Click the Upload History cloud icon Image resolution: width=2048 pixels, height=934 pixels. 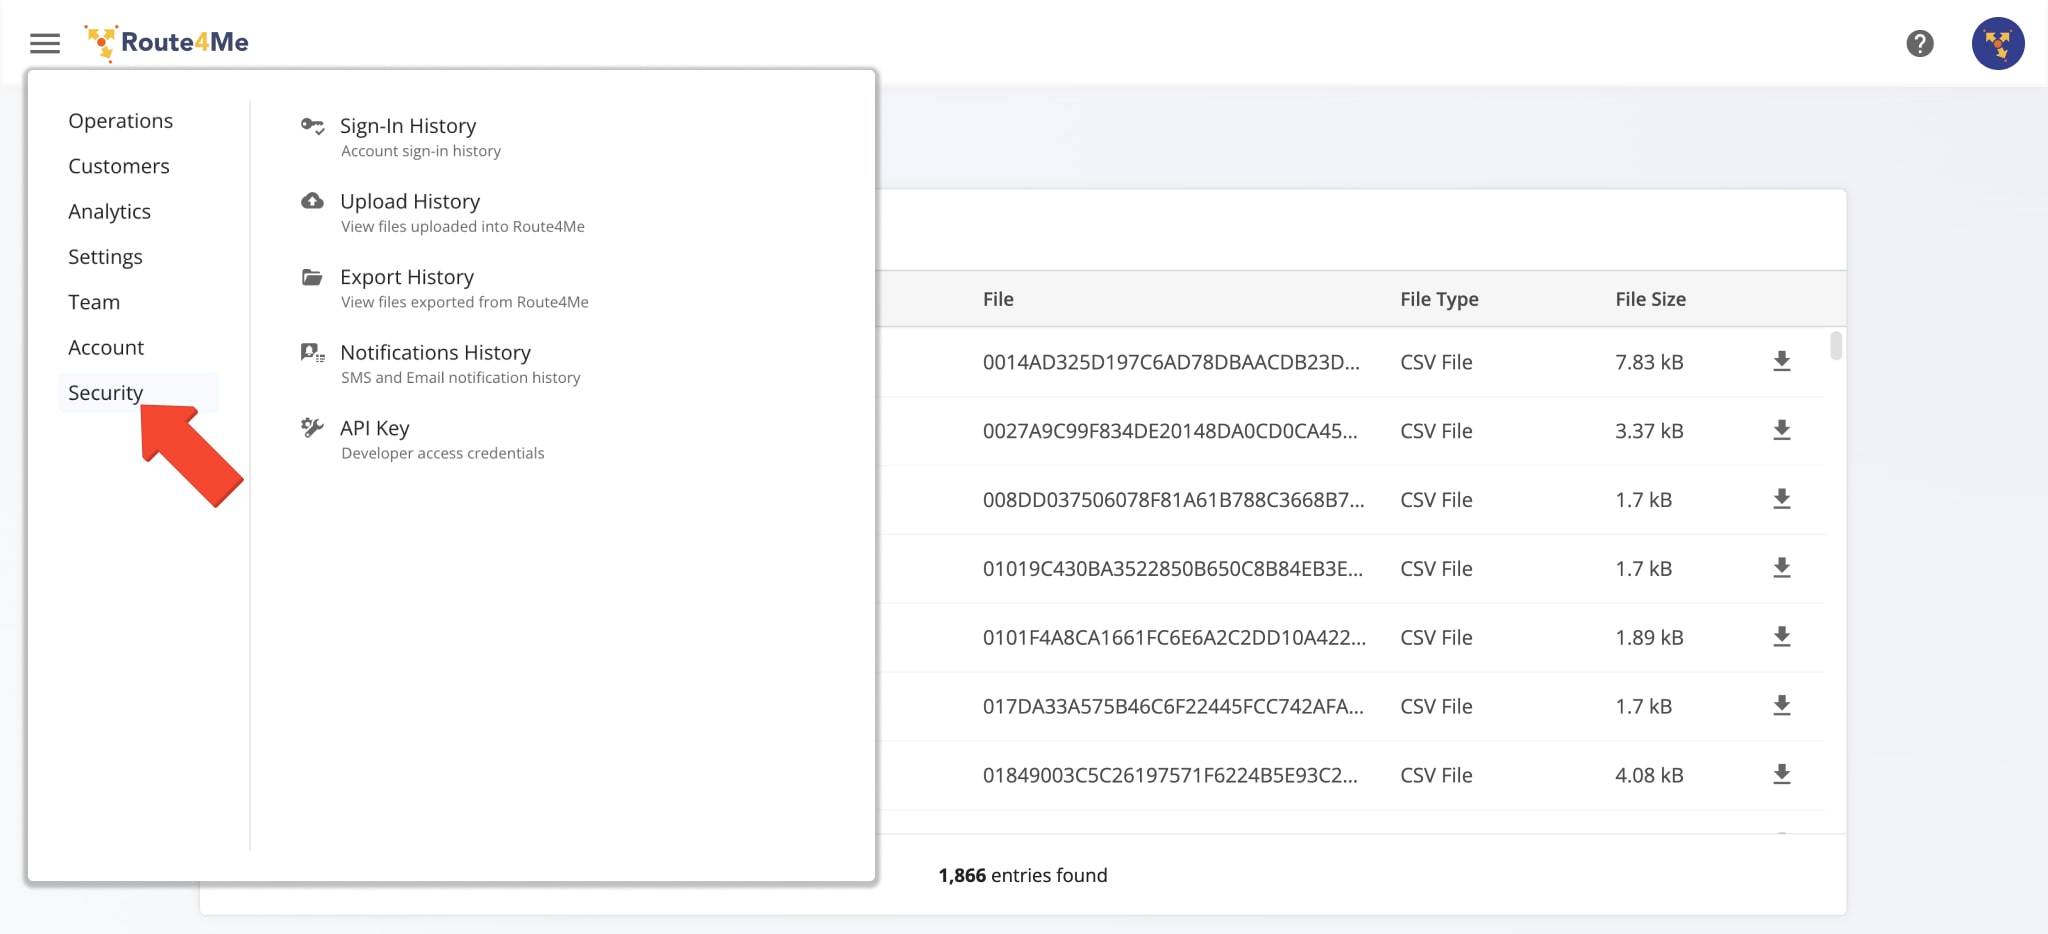[x=312, y=201]
